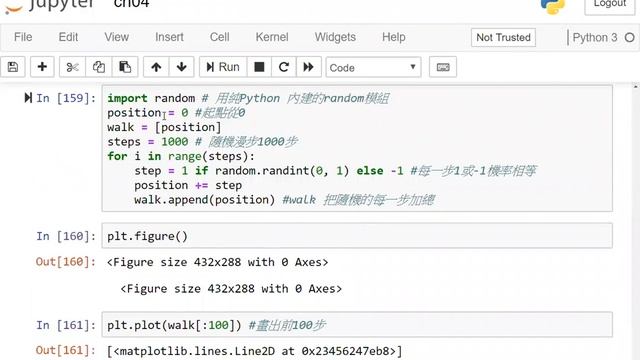
Task: Click the Out[161] prompt area
Action: [x=66, y=351]
